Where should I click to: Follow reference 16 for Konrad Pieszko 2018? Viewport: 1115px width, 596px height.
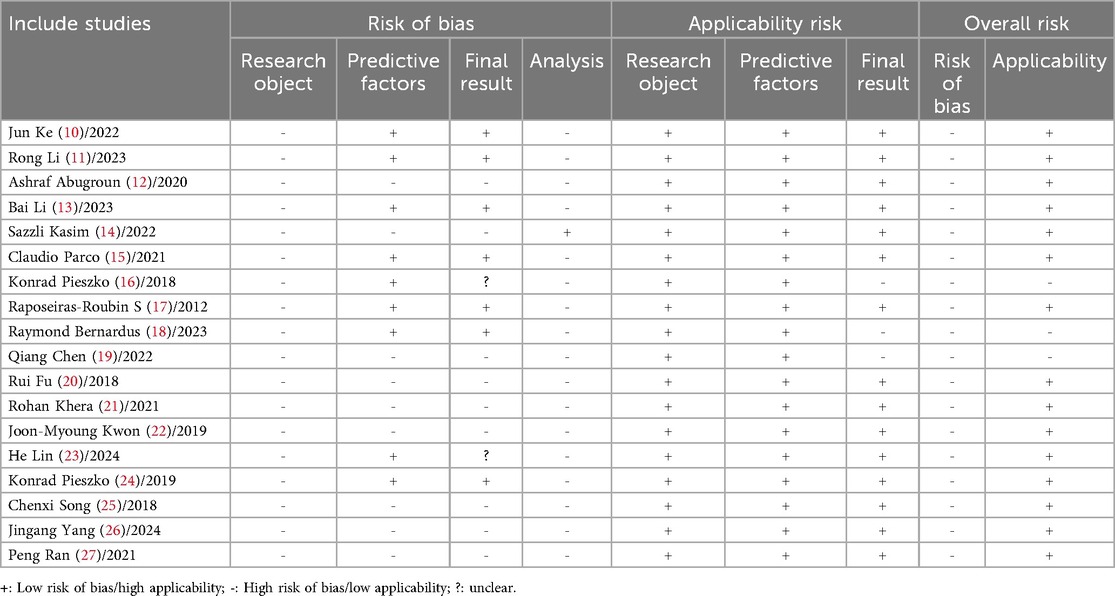127,282
